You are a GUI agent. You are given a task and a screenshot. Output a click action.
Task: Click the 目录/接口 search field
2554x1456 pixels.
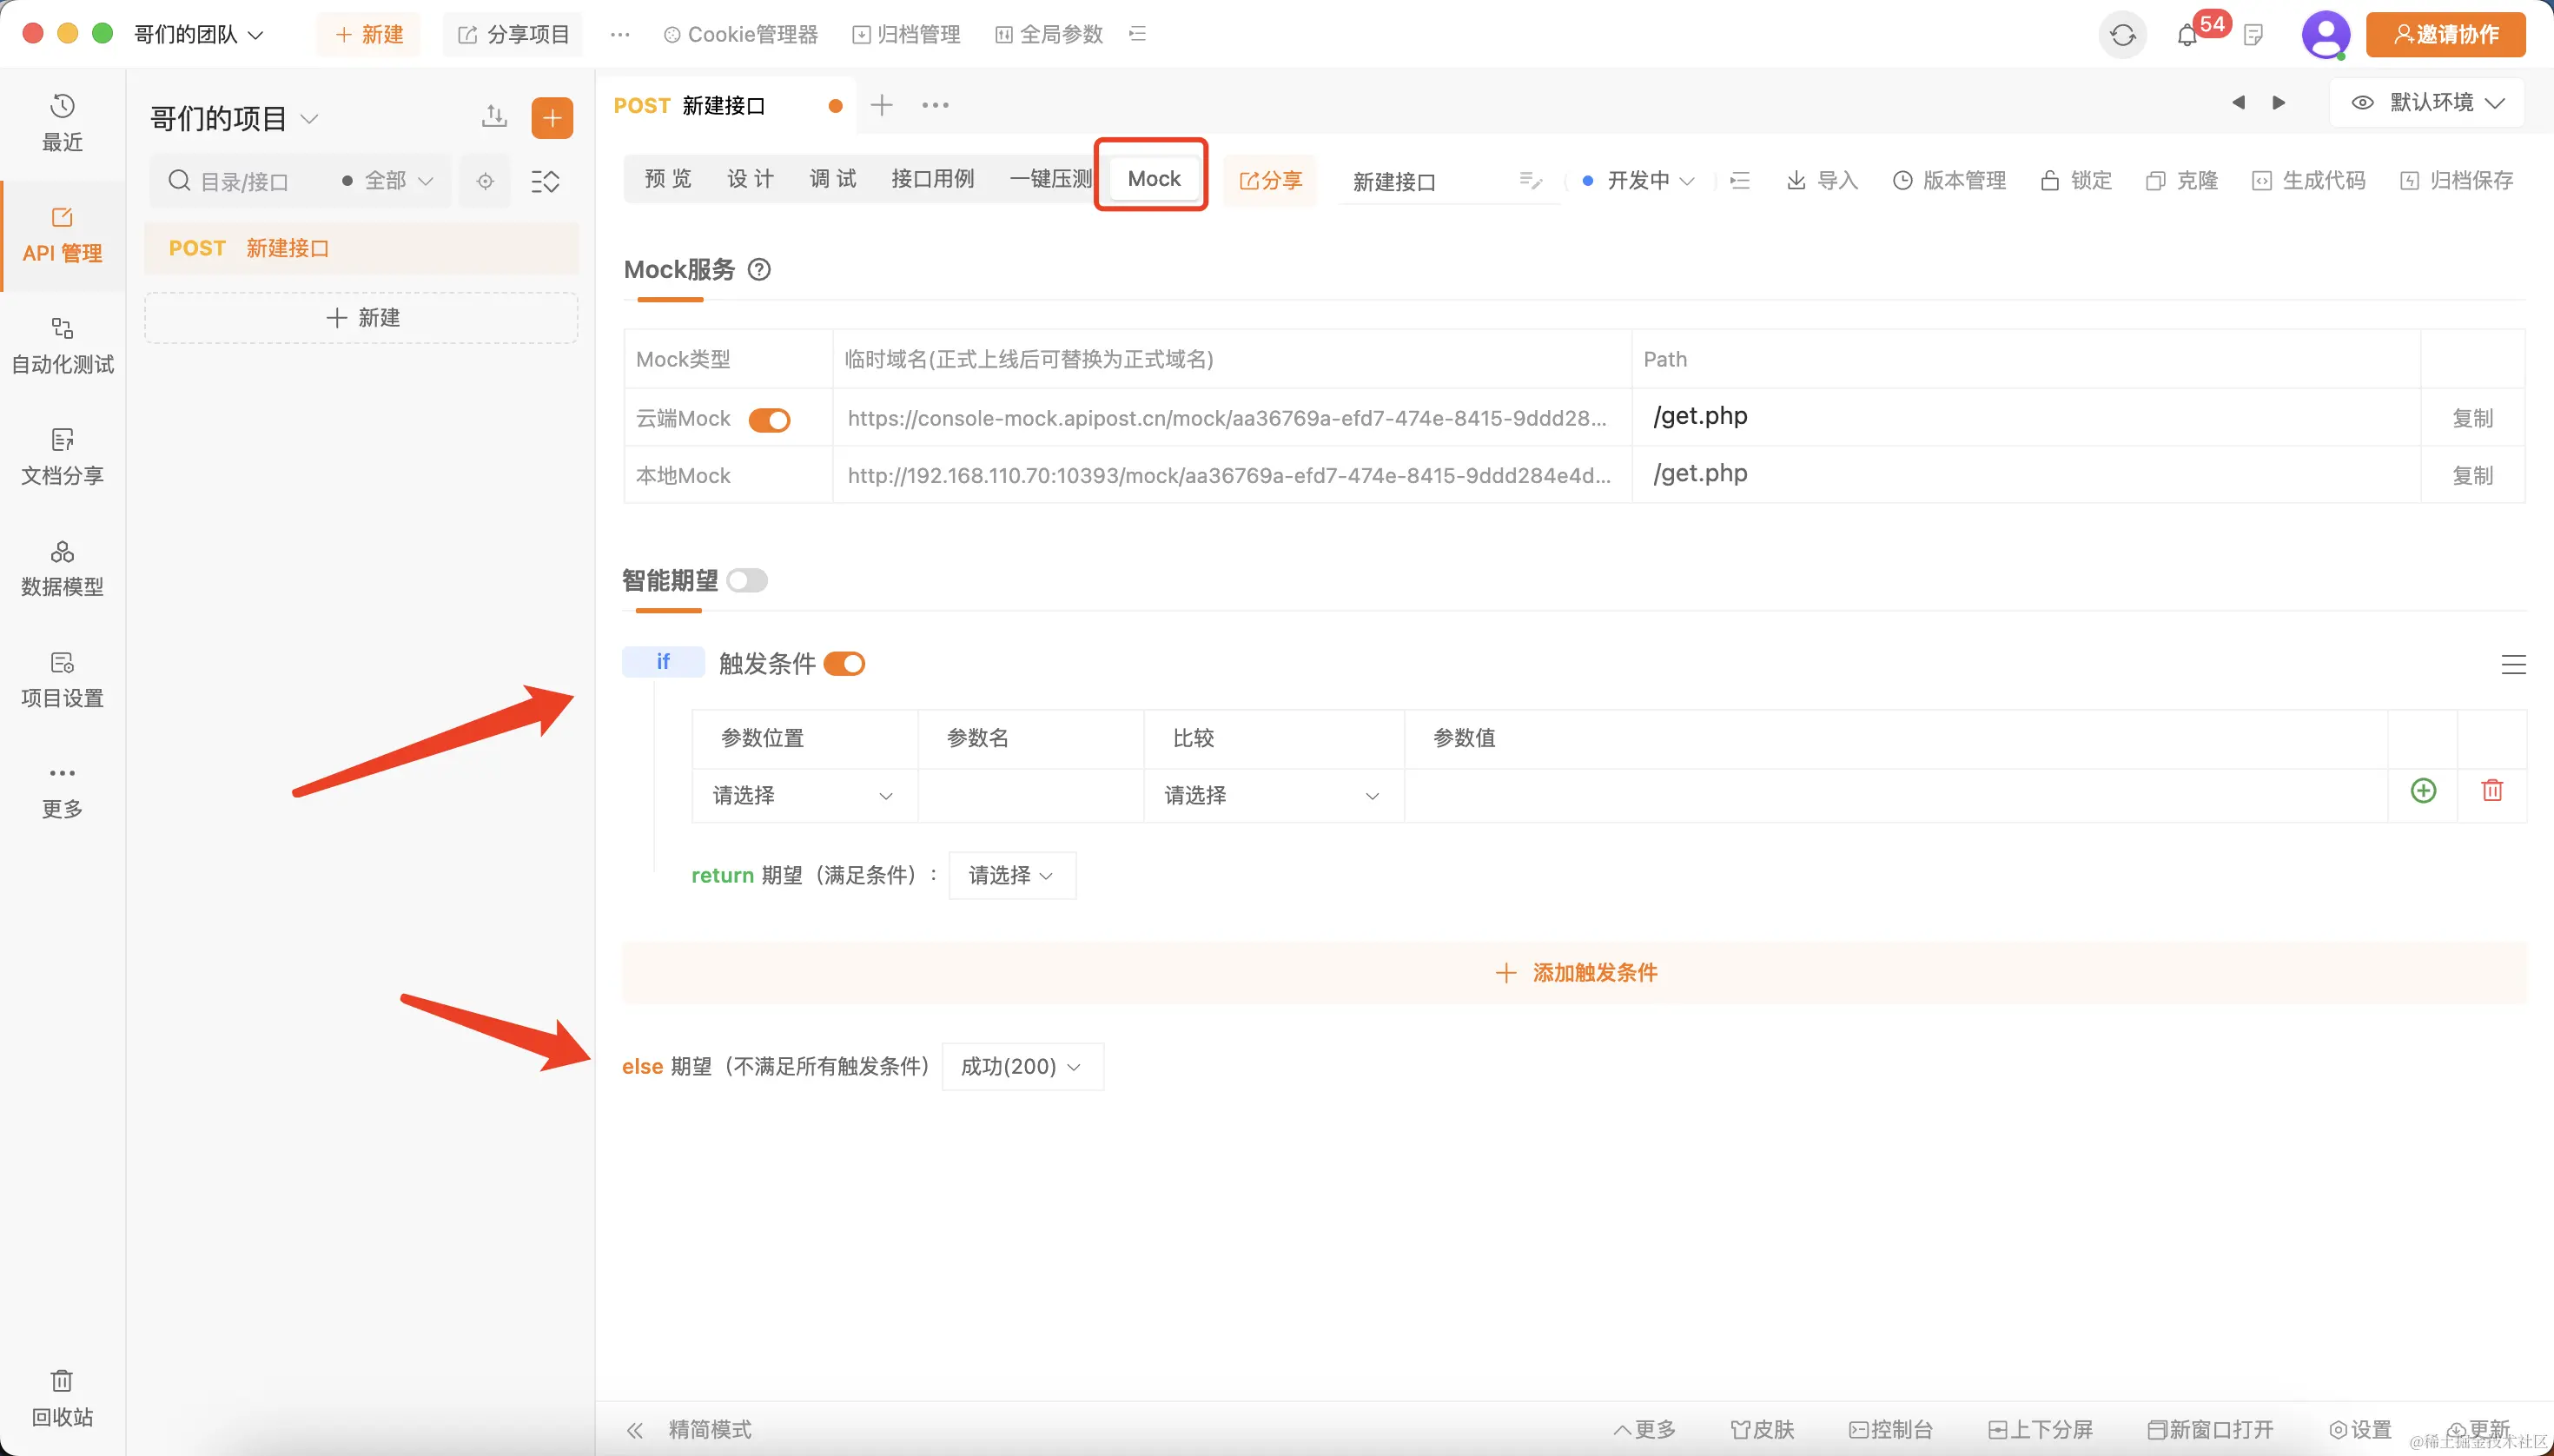point(245,182)
